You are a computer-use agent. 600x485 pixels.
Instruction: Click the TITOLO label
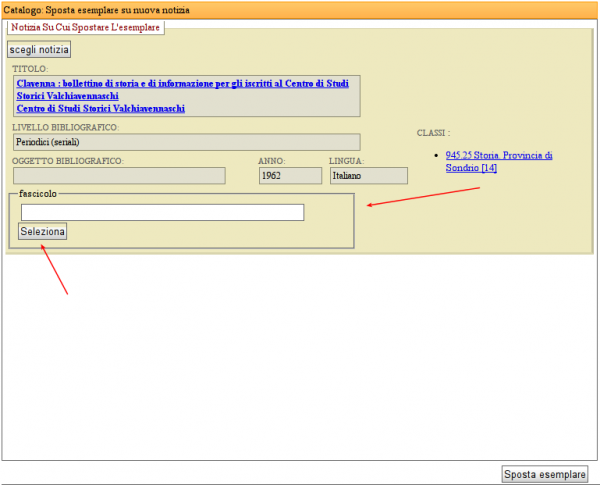(30, 69)
